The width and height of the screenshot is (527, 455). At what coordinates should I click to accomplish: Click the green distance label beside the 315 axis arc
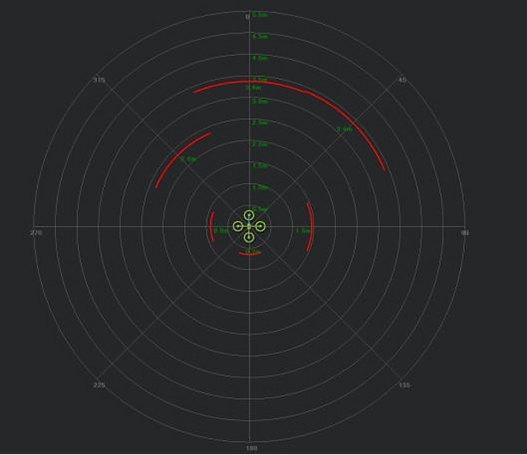(x=189, y=159)
